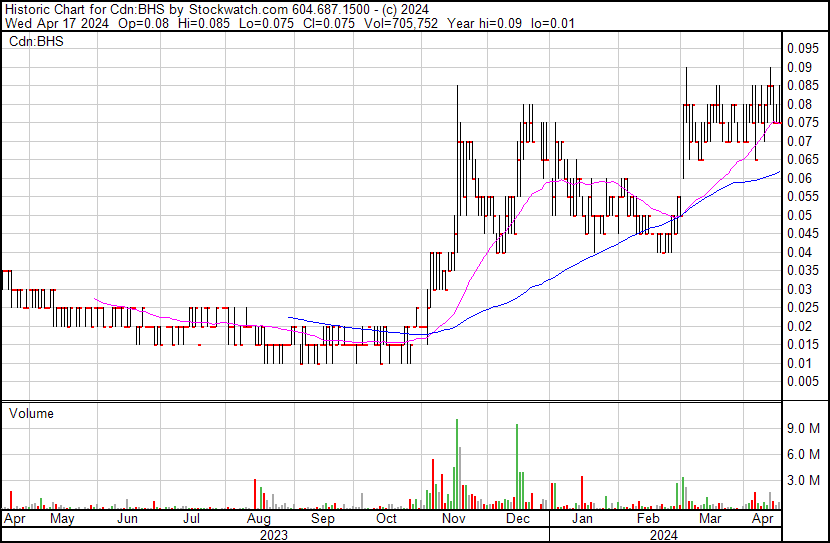Click the 0.005 price axis label
Viewport: 830px width, 543px height.
click(x=803, y=382)
